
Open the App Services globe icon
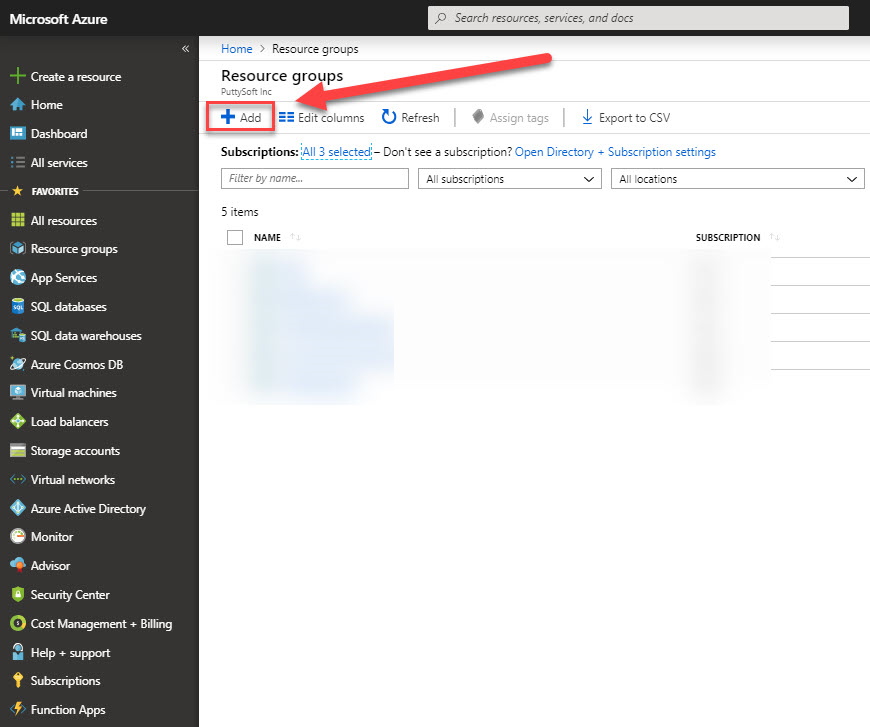pyautogui.click(x=18, y=277)
